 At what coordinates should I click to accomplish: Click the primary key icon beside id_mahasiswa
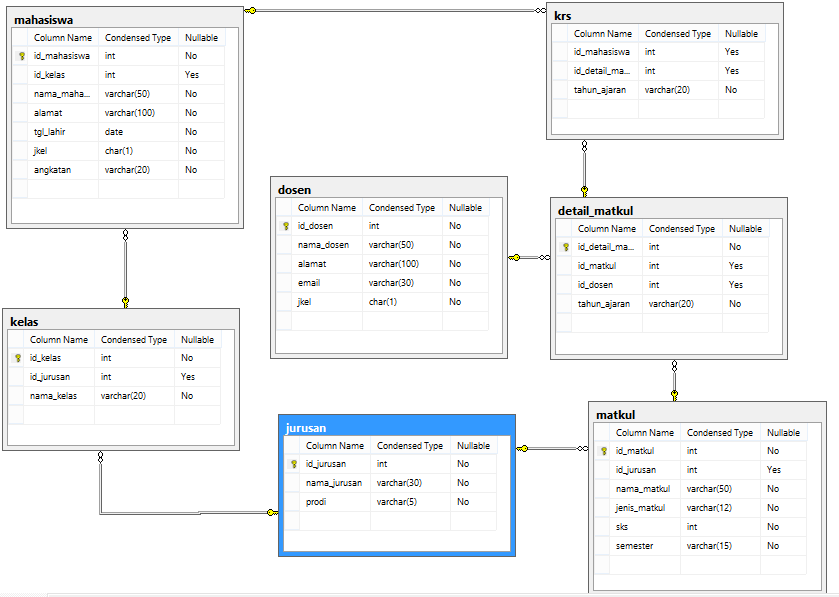tap(22, 56)
